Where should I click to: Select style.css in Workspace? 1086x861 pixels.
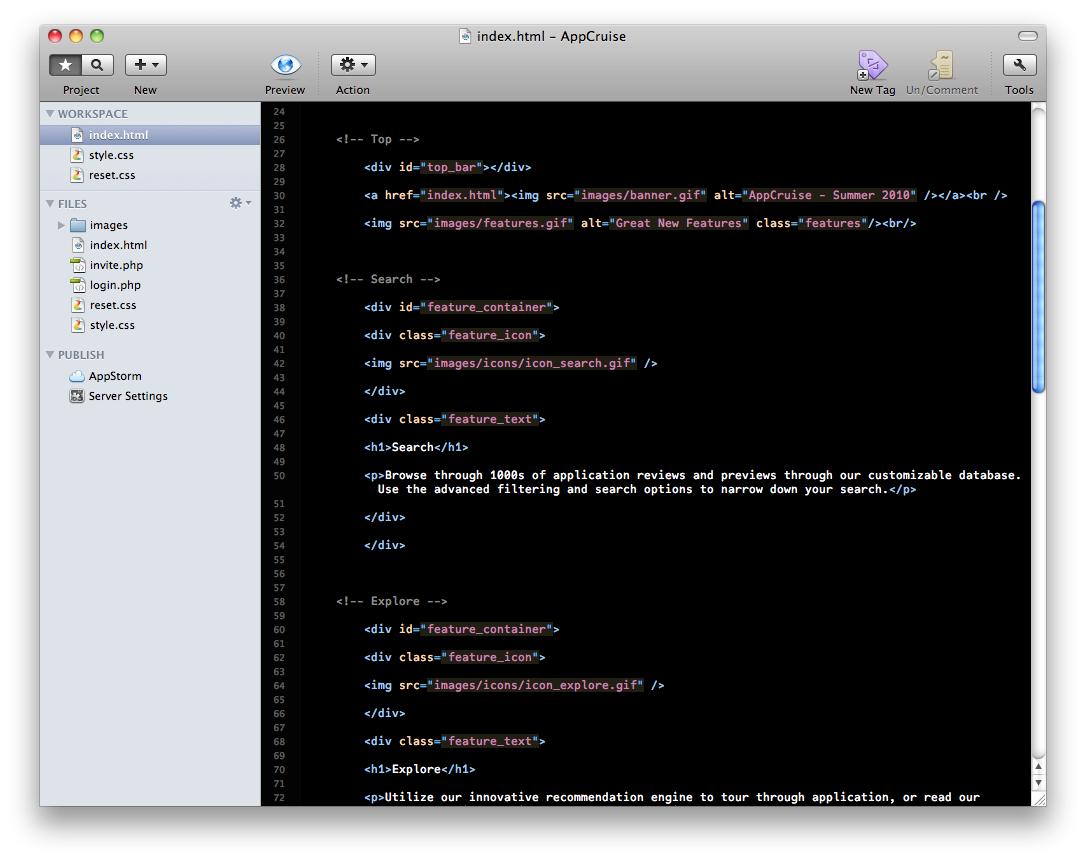coord(150,155)
